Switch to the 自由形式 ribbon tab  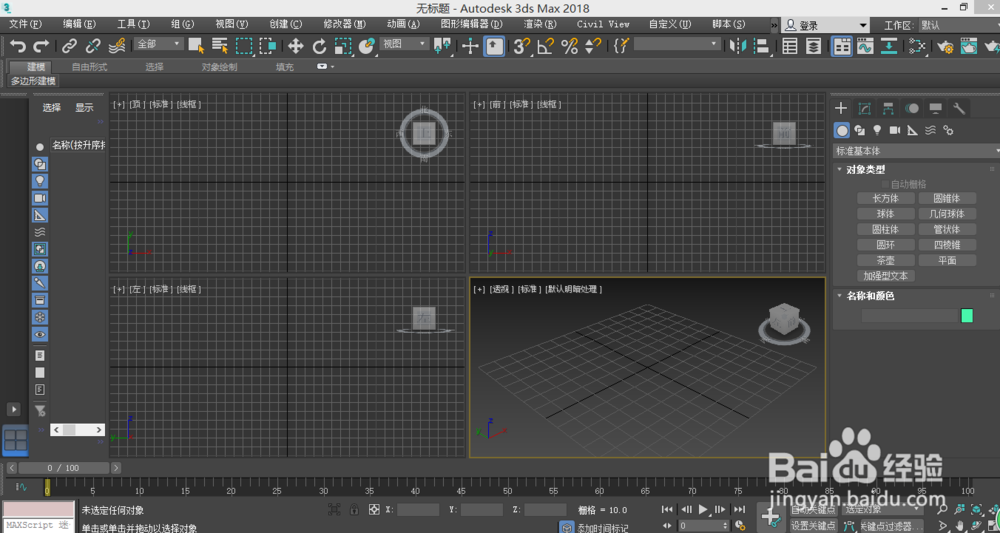[x=89, y=66]
